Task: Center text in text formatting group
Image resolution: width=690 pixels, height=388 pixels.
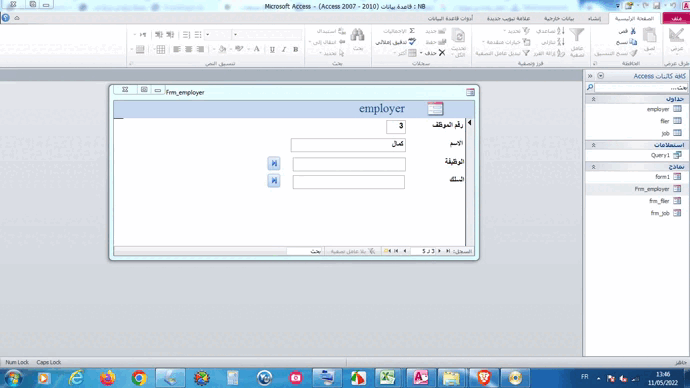Action: pos(188,50)
